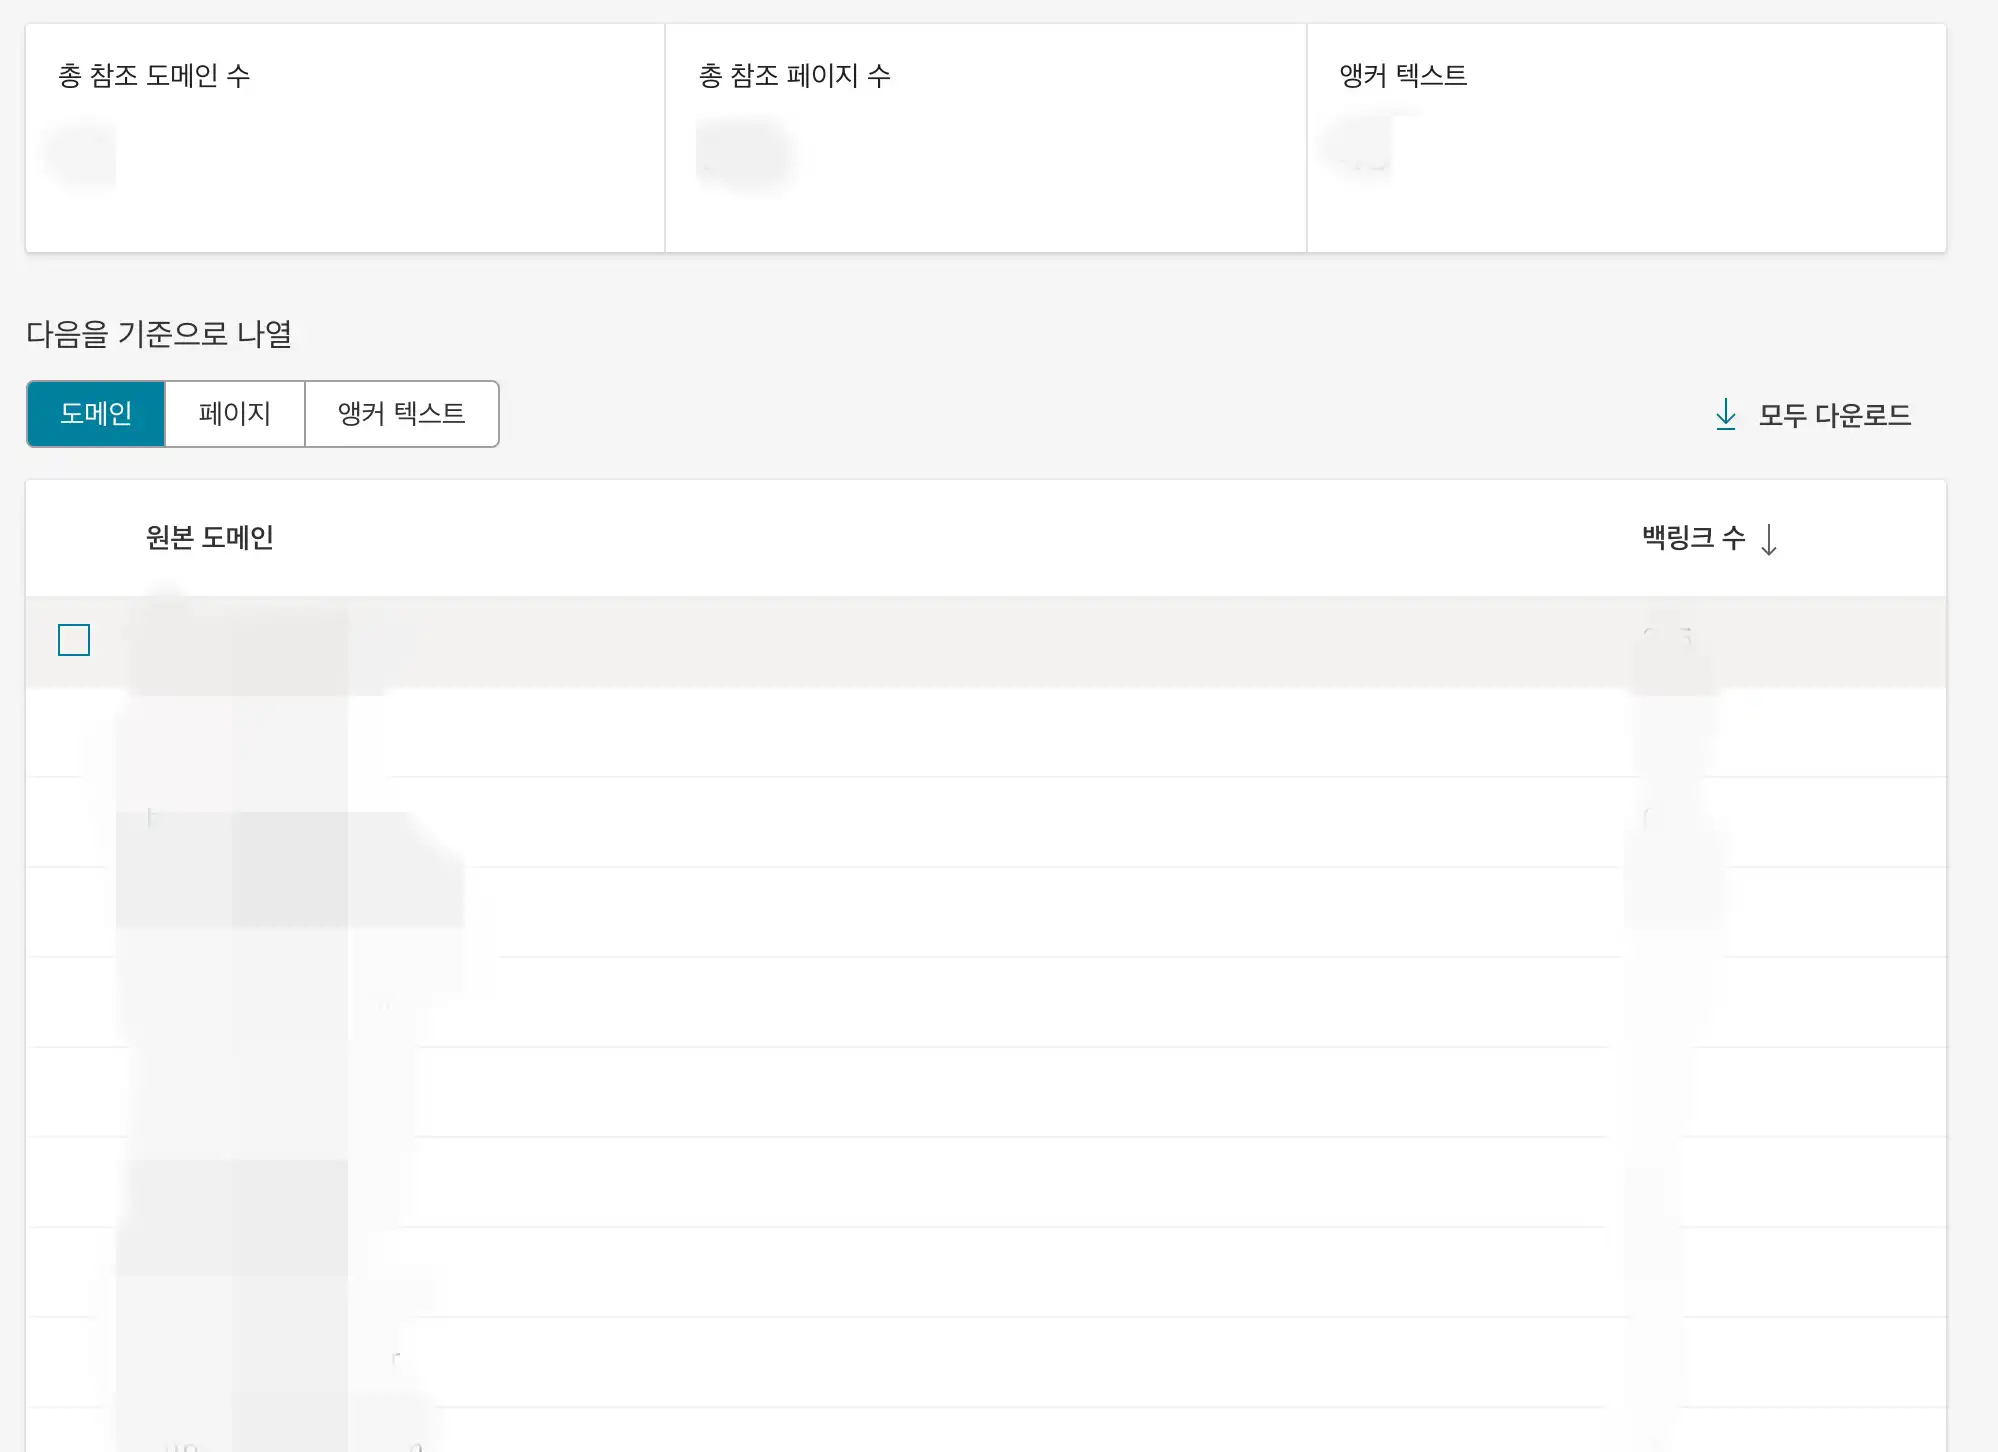Open the 앵커 텍스트 summary card

[1625, 135]
